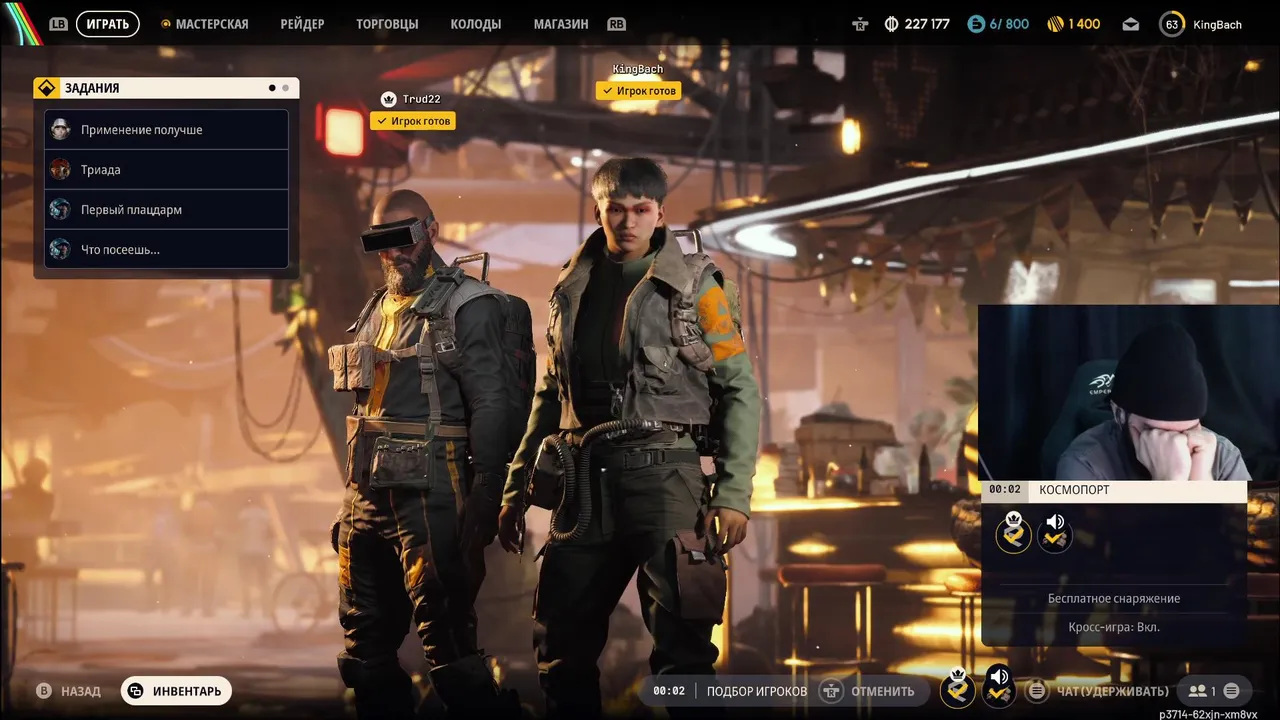Viewport: 1280px width, 720px height.
Task: Click the matchmaking timer 00:02 in bottom bar
Action: tap(669, 691)
